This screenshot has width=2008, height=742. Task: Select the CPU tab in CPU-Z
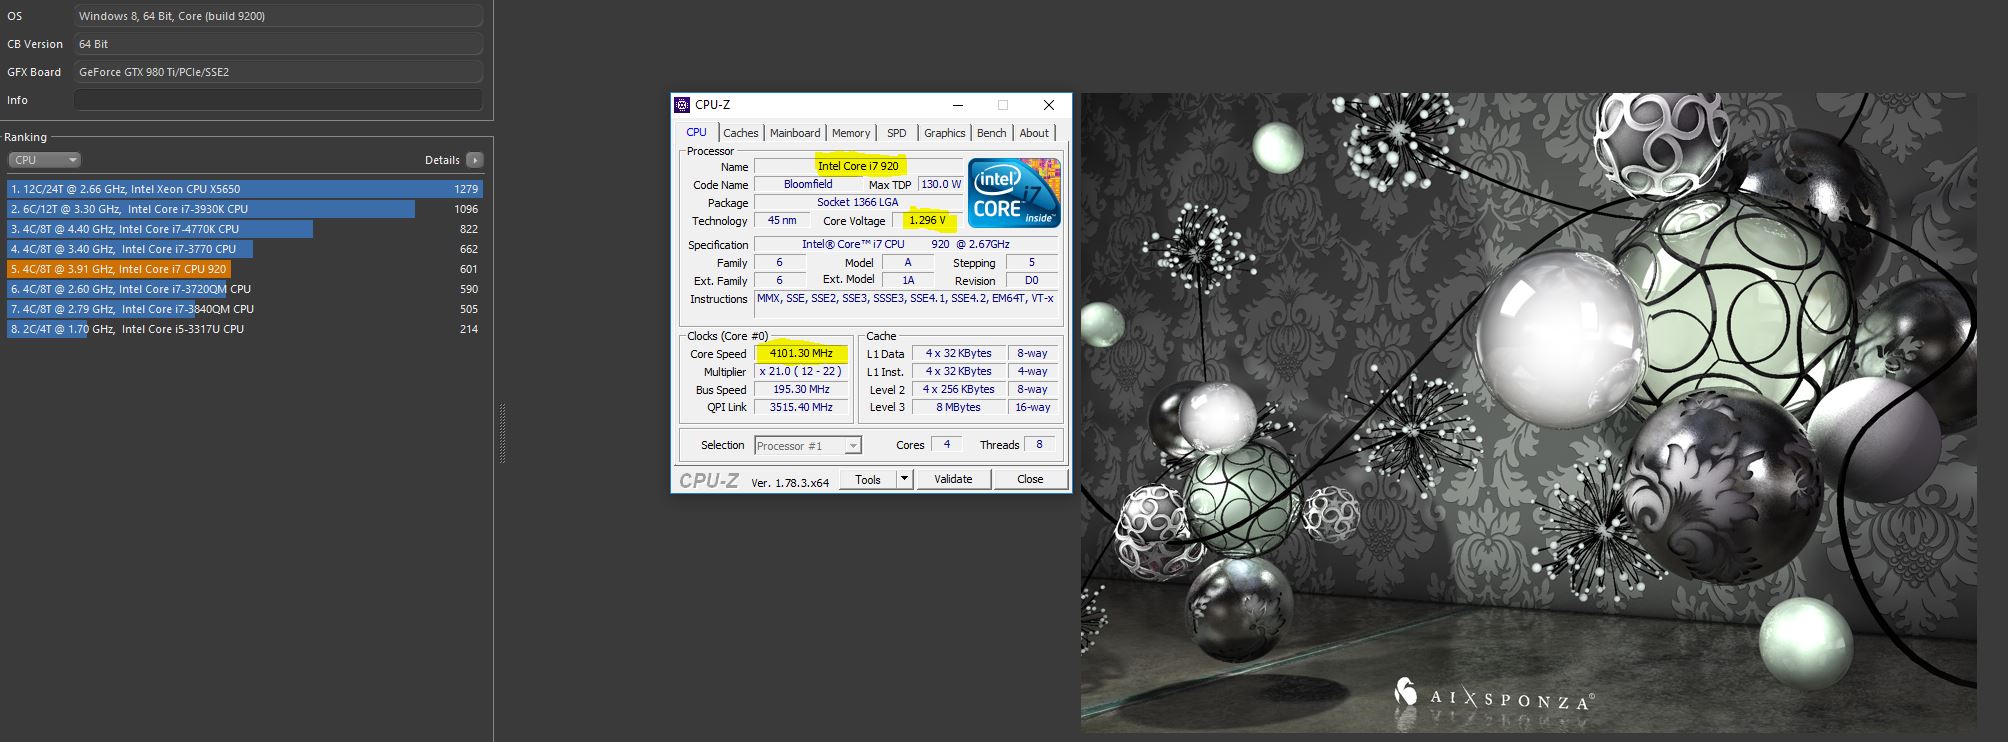(x=697, y=132)
